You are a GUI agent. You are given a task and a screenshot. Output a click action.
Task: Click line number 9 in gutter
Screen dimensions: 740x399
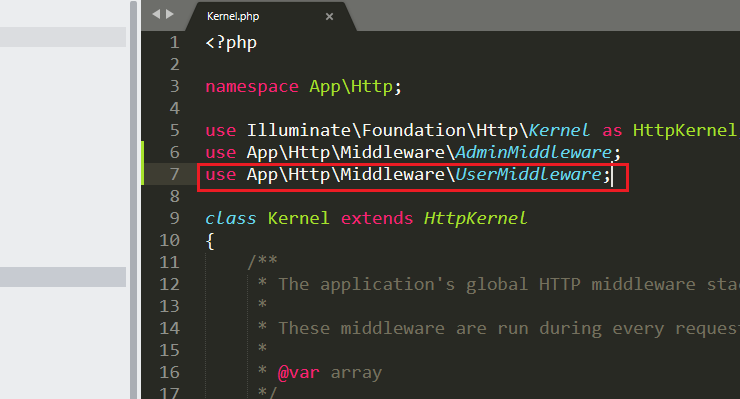pyautogui.click(x=175, y=218)
